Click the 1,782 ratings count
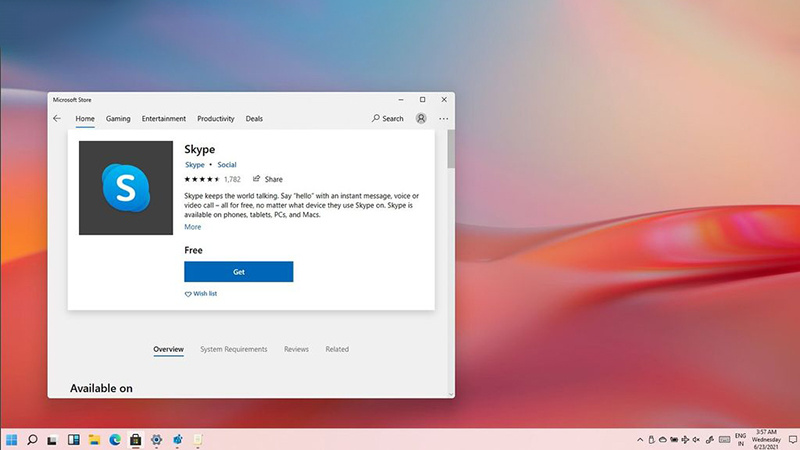The width and height of the screenshot is (800, 450). [232, 179]
